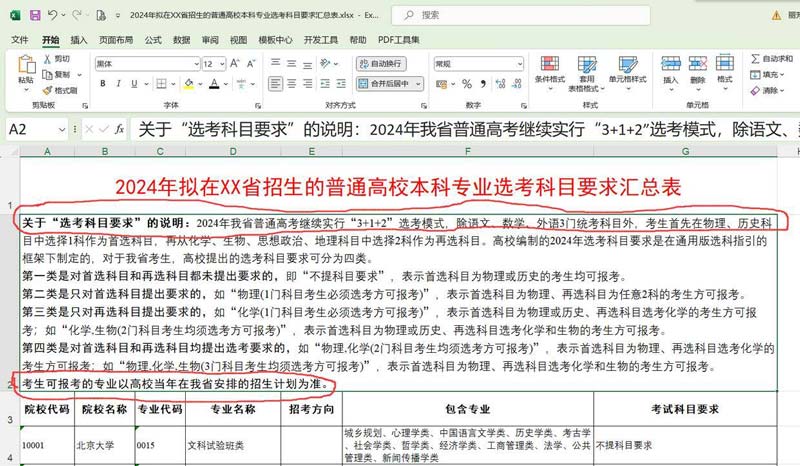This screenshot has width=800, height=466.
Task: Toggle Bold formatting (B)
Action: point(103,83)
